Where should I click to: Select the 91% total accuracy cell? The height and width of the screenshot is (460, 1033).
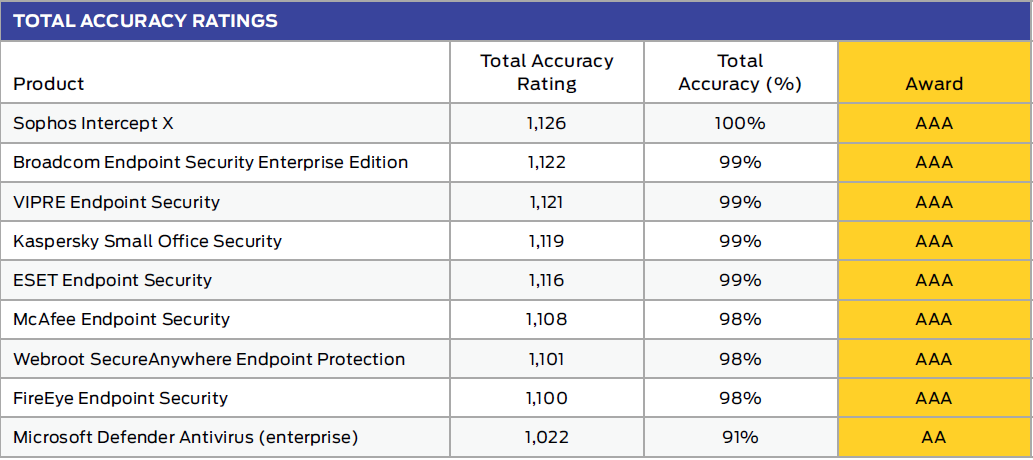tap(740, 437)
